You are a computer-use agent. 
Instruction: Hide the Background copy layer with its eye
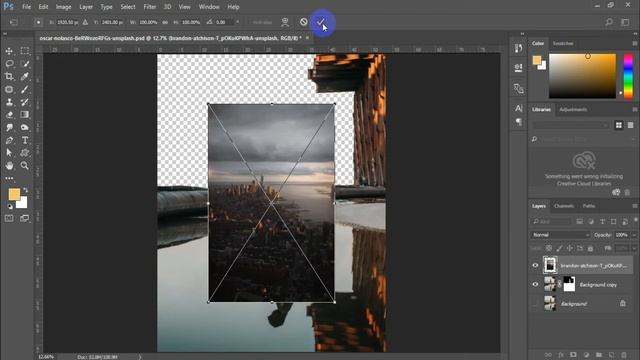(535, 284)
